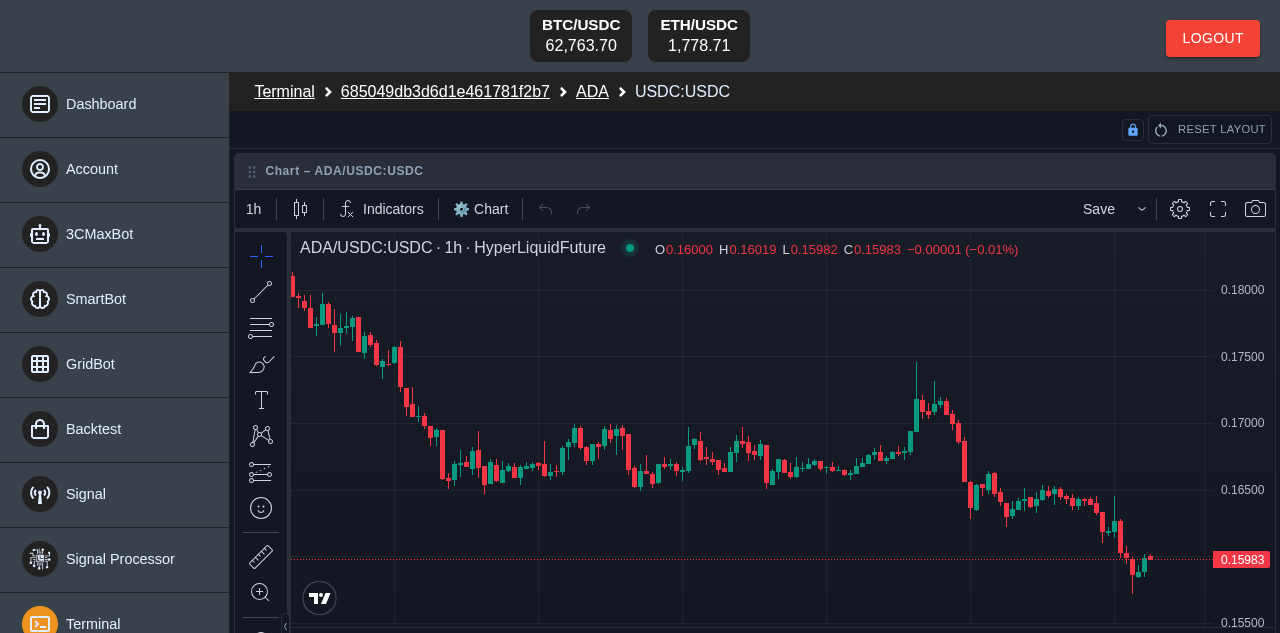The image size is (1280, 633).
Task: Open Backtest in the sidebar
Action: click(114, 429)
